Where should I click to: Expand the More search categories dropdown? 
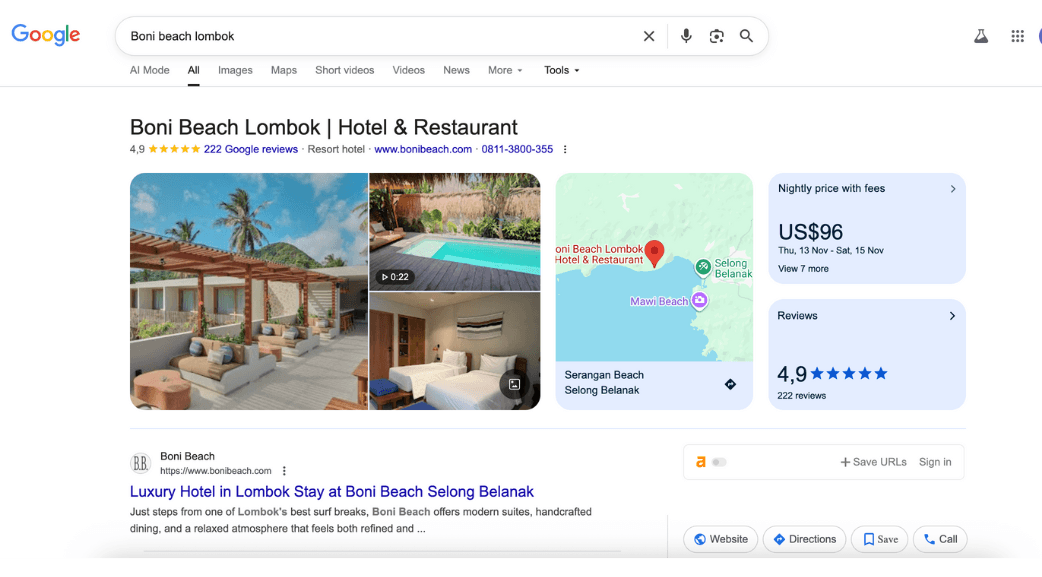point(505,70)
